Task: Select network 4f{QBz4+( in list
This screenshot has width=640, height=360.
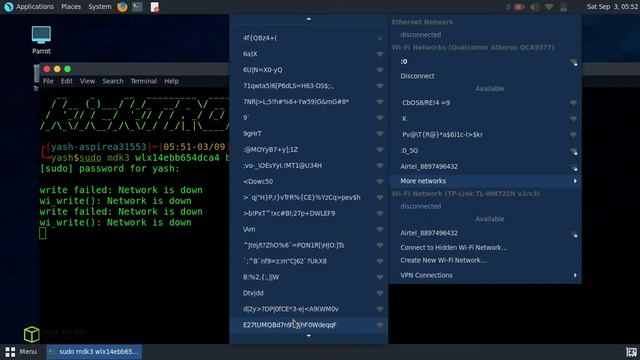Action: [309, 38]
